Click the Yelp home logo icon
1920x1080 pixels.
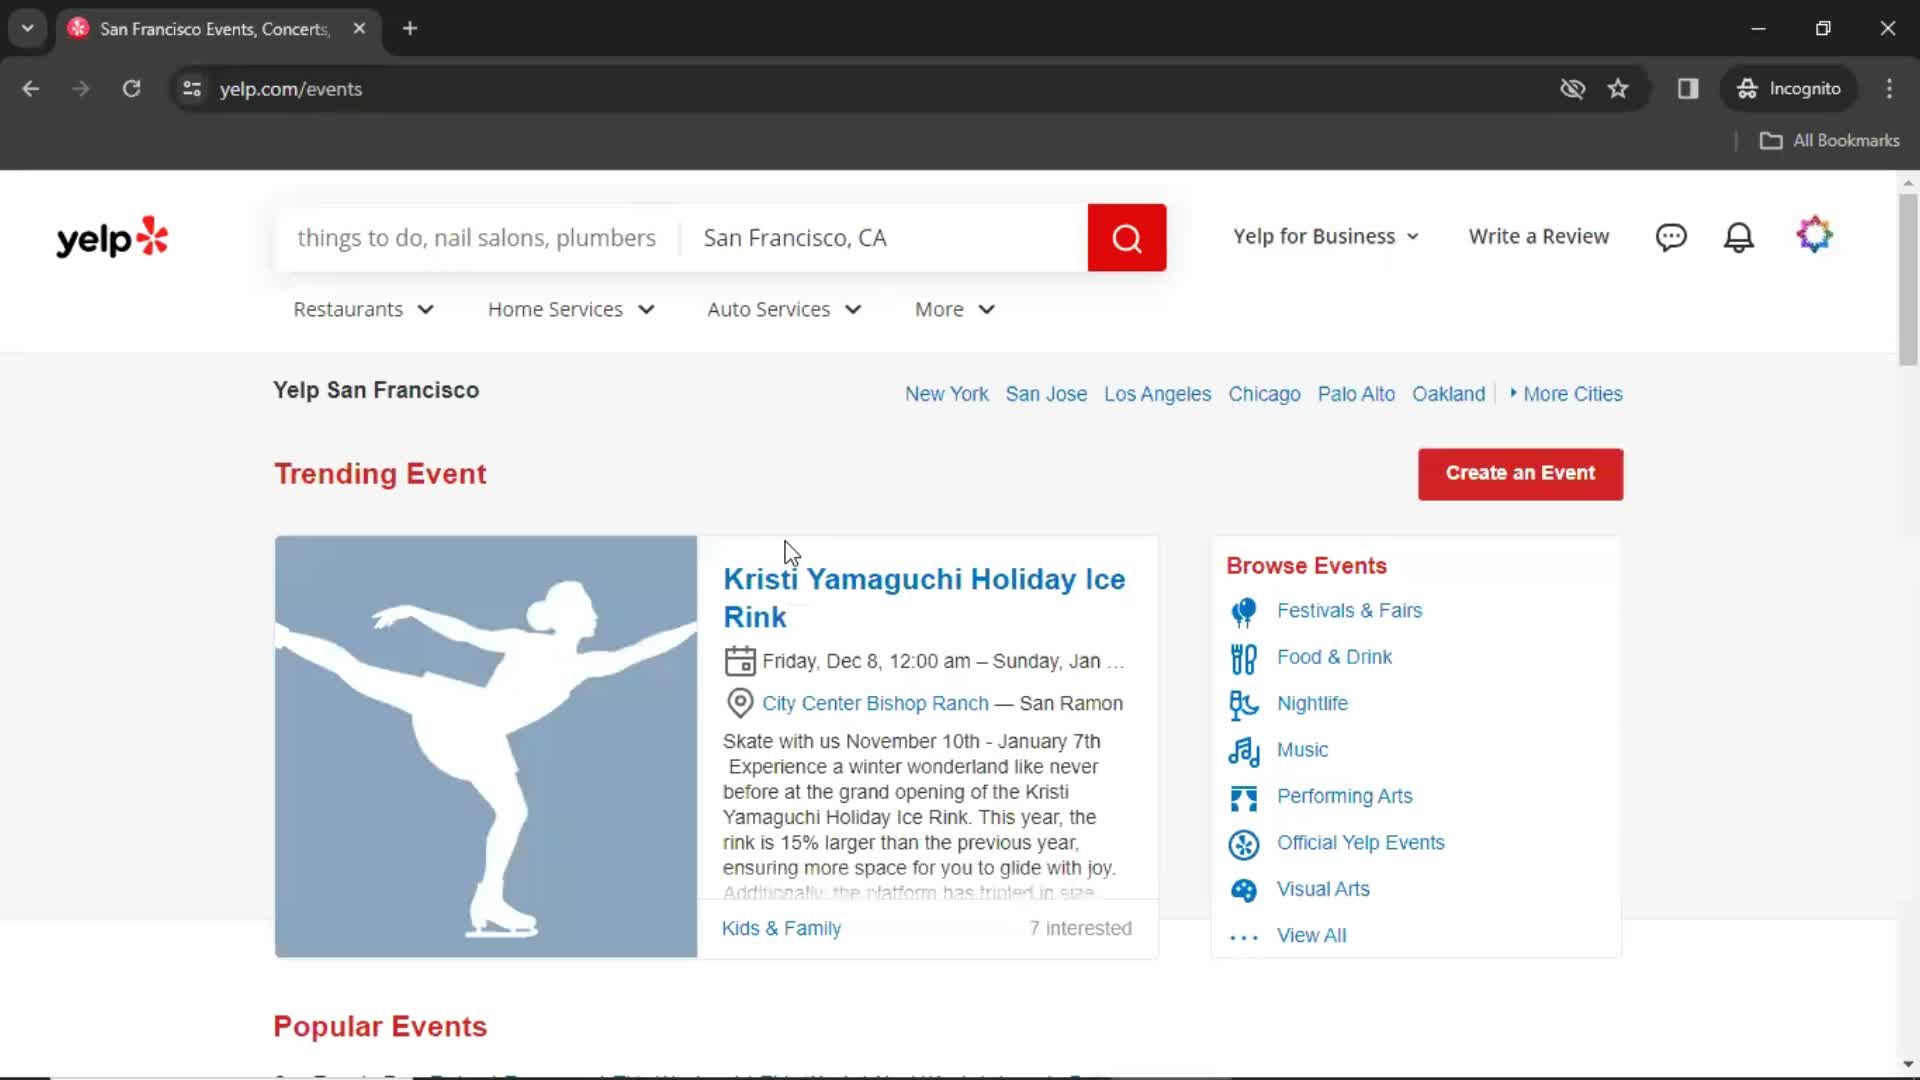(111, 237)
